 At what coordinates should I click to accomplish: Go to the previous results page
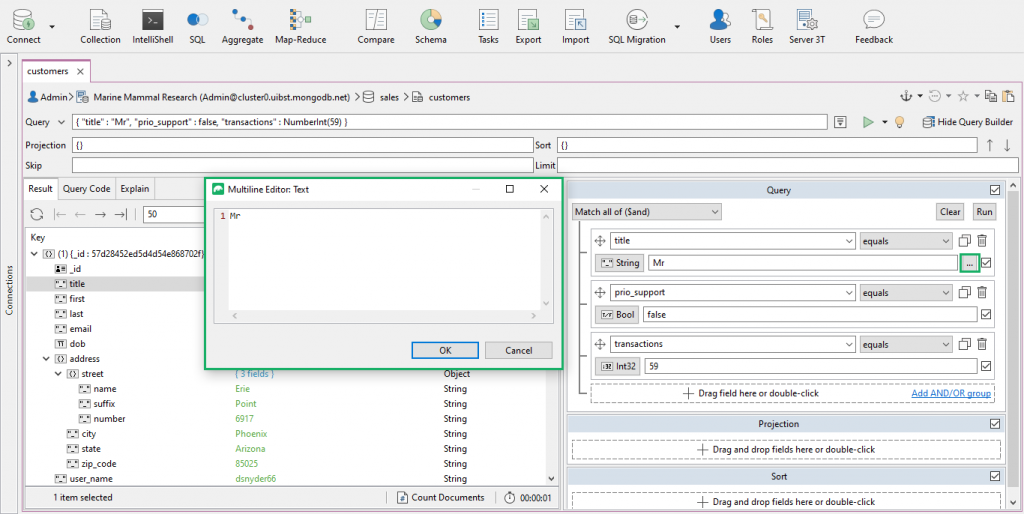[x=80, y=214]
